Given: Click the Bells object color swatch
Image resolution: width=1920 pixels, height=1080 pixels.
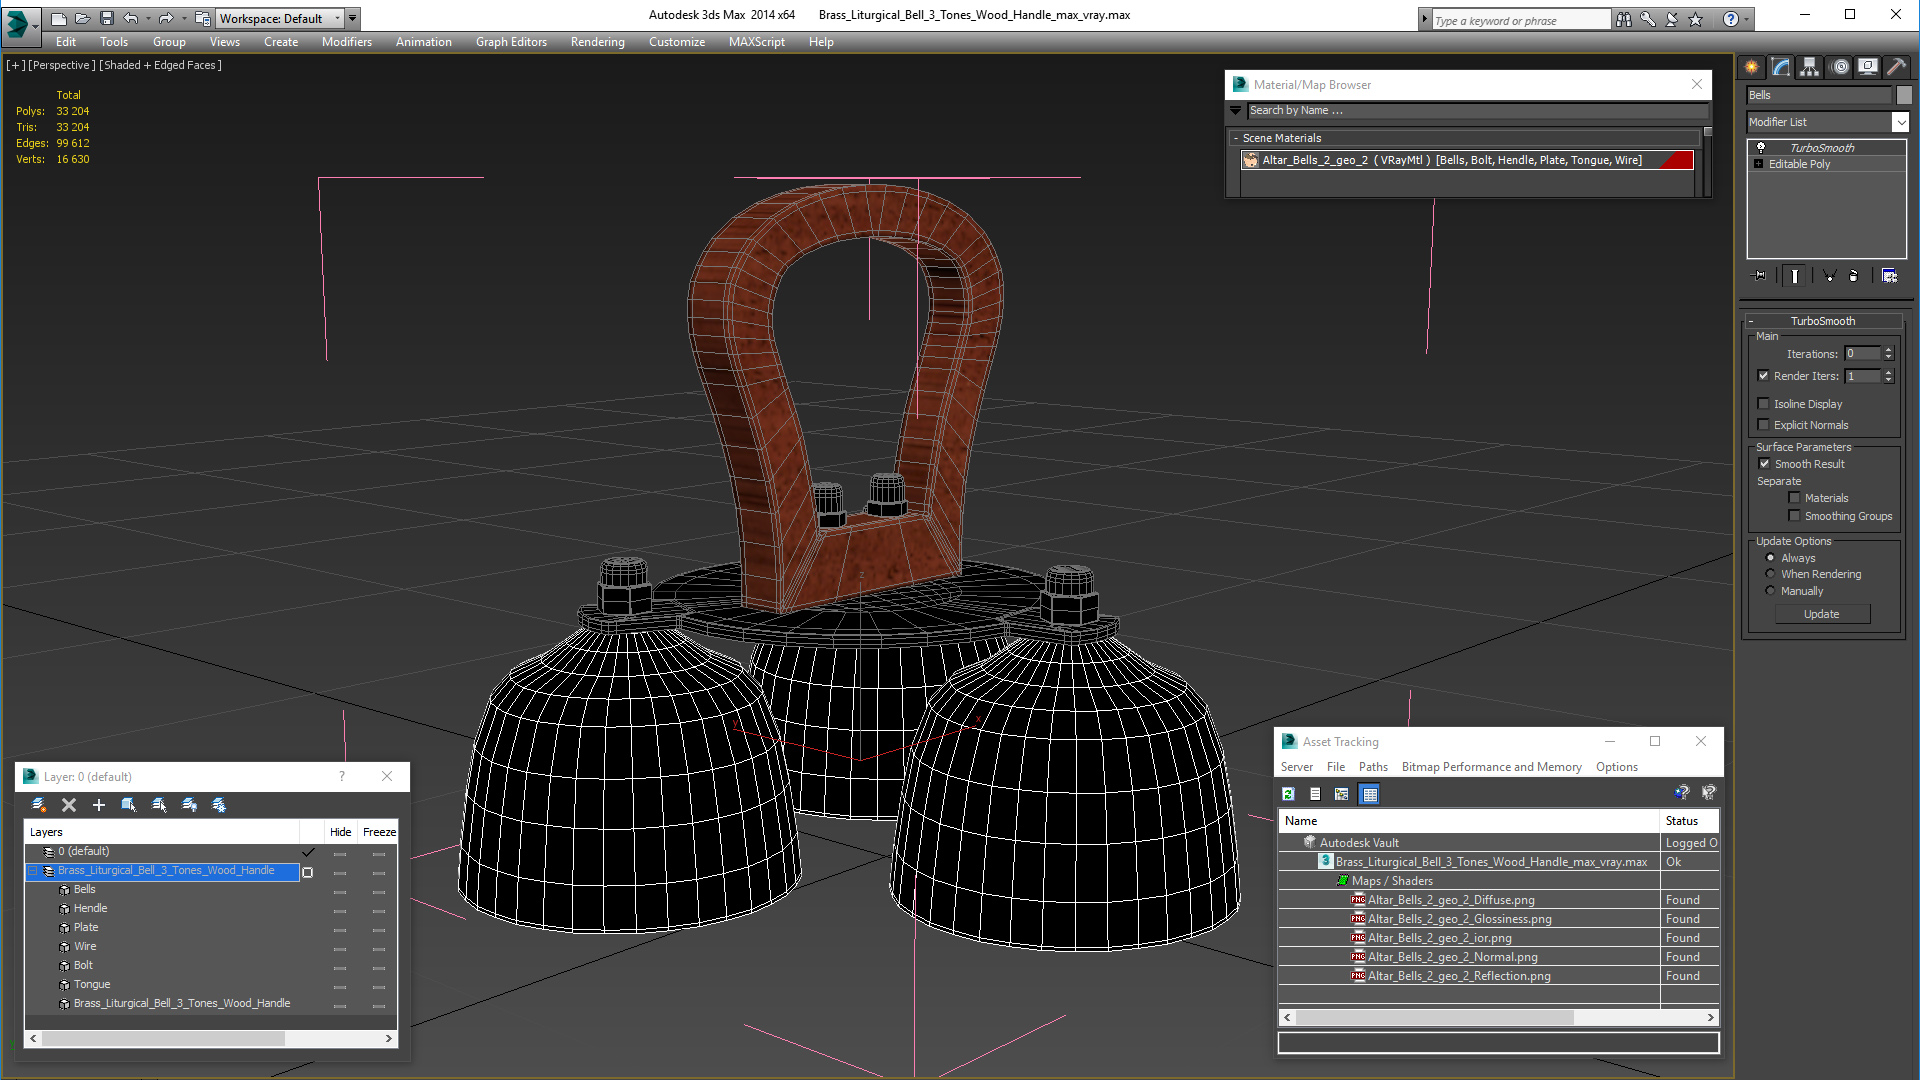Looking at the screenshot, I should pos(1904,95).
